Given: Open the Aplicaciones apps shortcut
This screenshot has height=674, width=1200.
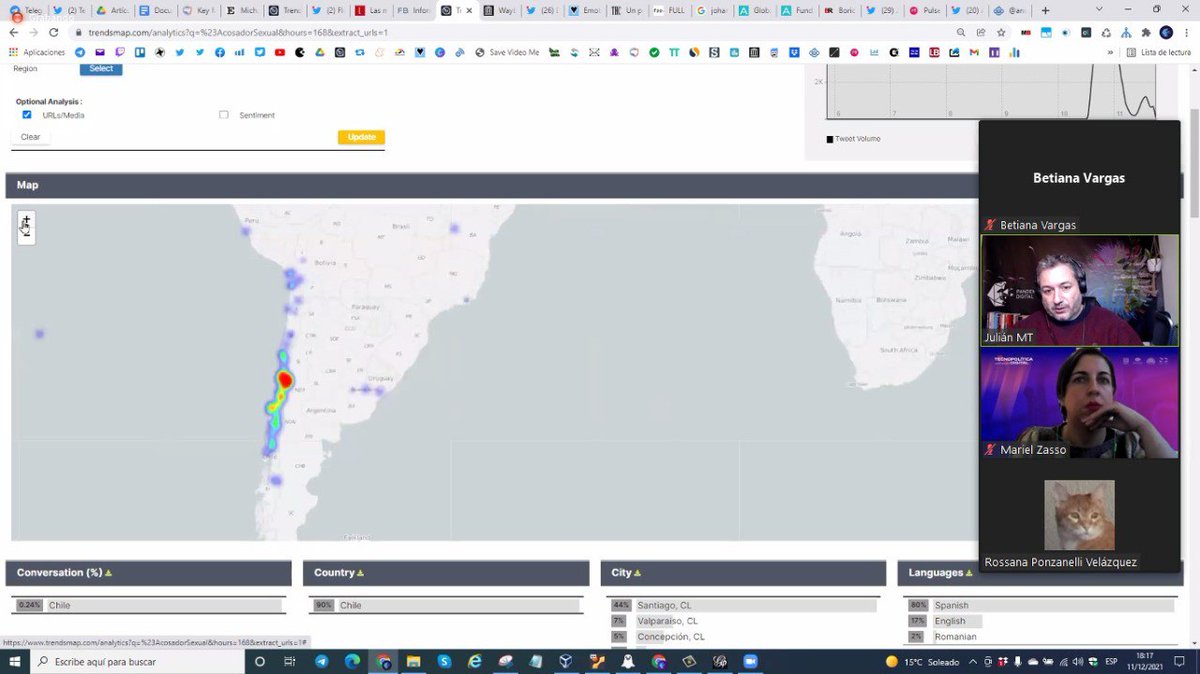Looking at the screenshot, I should (37, 52).
